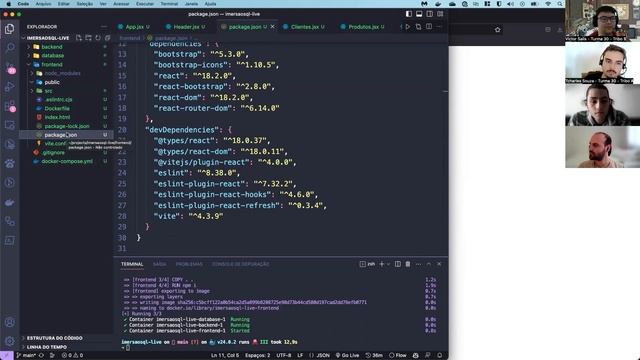The image size is (640, 360).
Task: Change language mode via JSON in the status bar
Action: point(323,355)
